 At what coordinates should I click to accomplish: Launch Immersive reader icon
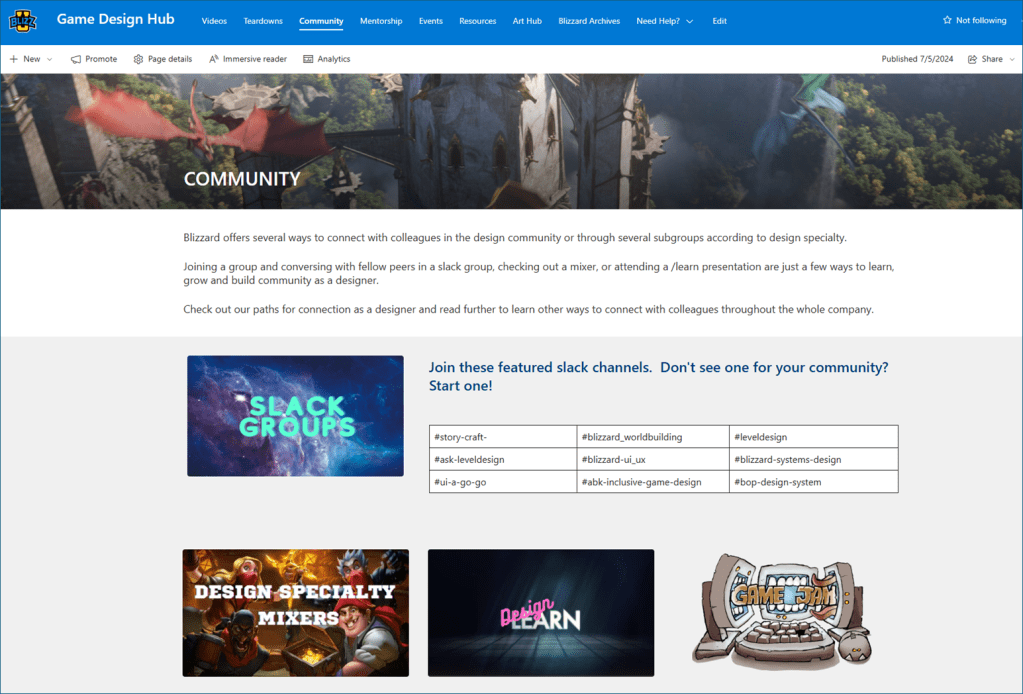click(214, 59)
